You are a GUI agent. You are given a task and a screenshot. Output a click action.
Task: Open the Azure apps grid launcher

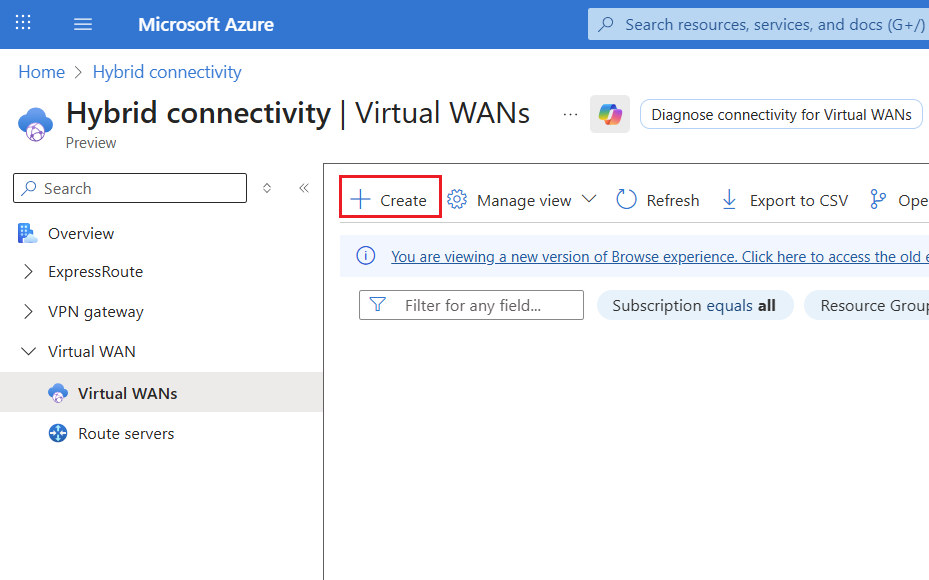click(23, 23)
